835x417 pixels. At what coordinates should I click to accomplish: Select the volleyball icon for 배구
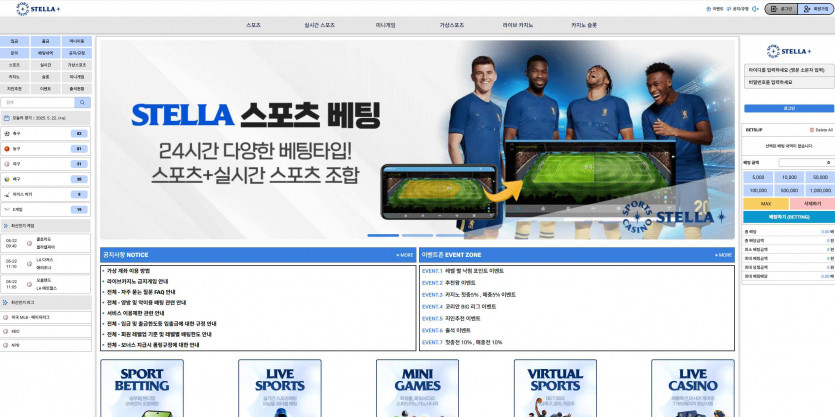pyautogui.click(x=7, y=179)
